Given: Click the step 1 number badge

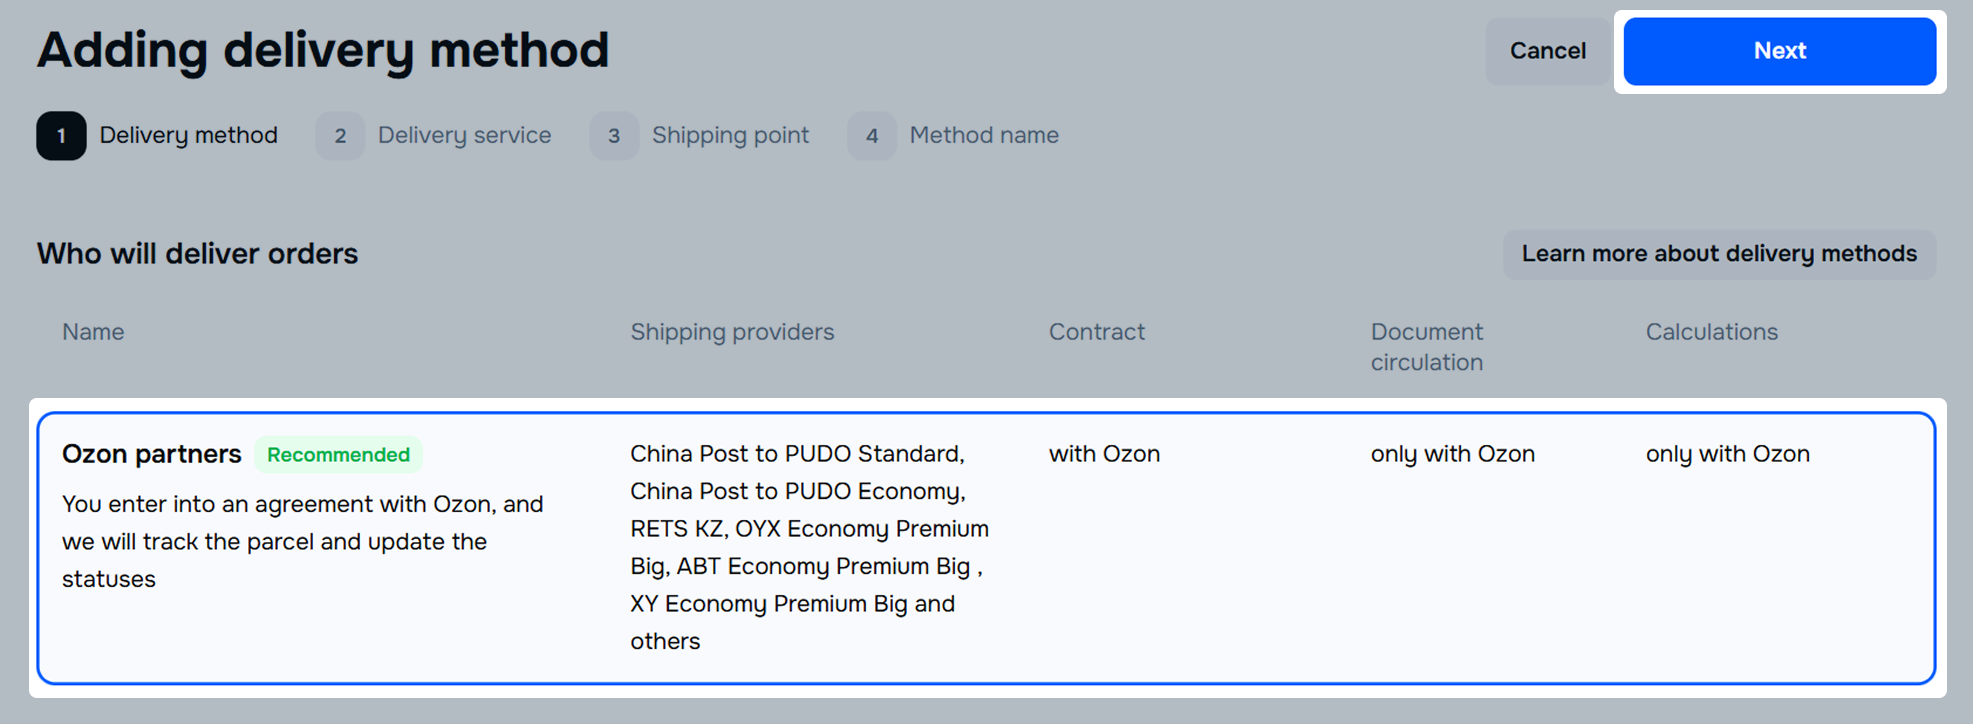Looking at the screenshot, I should pyautogui.click(x=61, y=136).
